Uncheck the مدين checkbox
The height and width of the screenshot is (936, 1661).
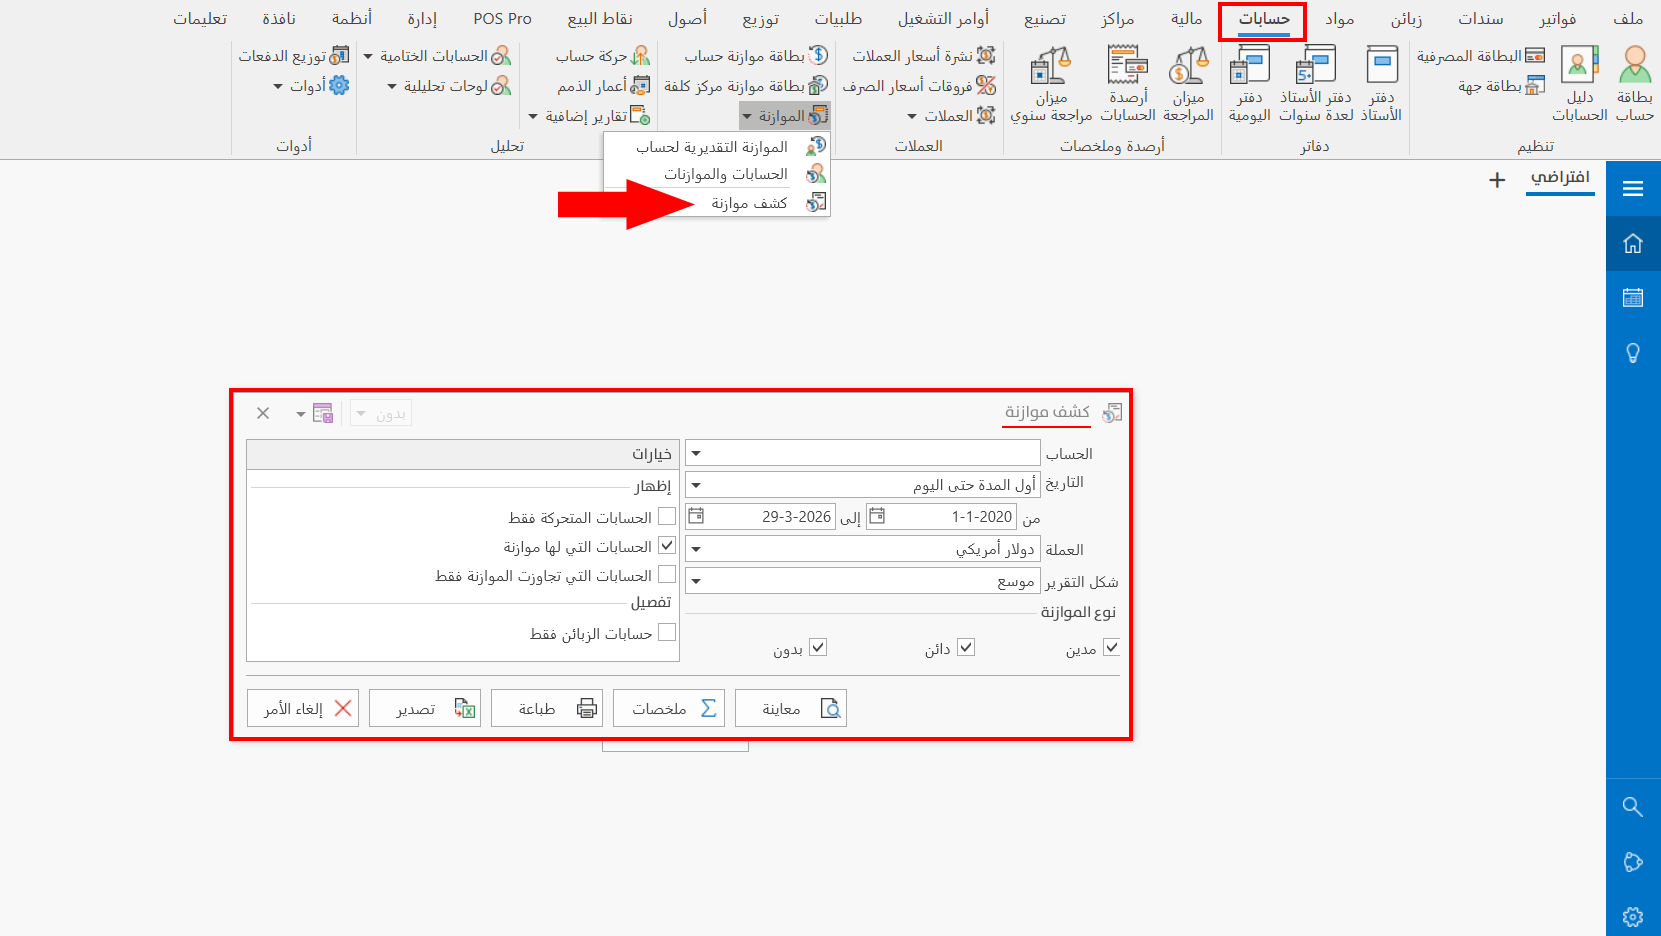(1111, 647)
